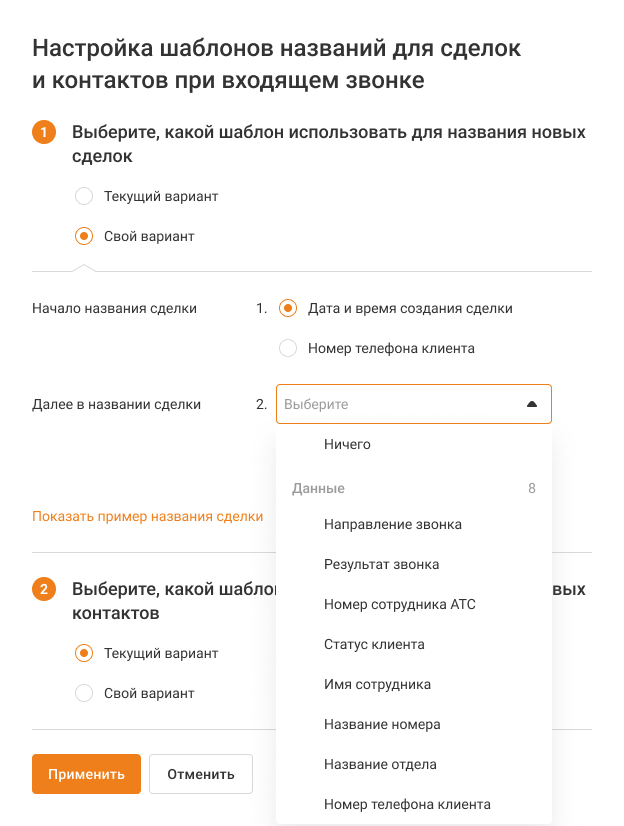Choose 'Имя сотрудника' in the dropdown
Screen dimensions: 624x826
click(378, 684)
